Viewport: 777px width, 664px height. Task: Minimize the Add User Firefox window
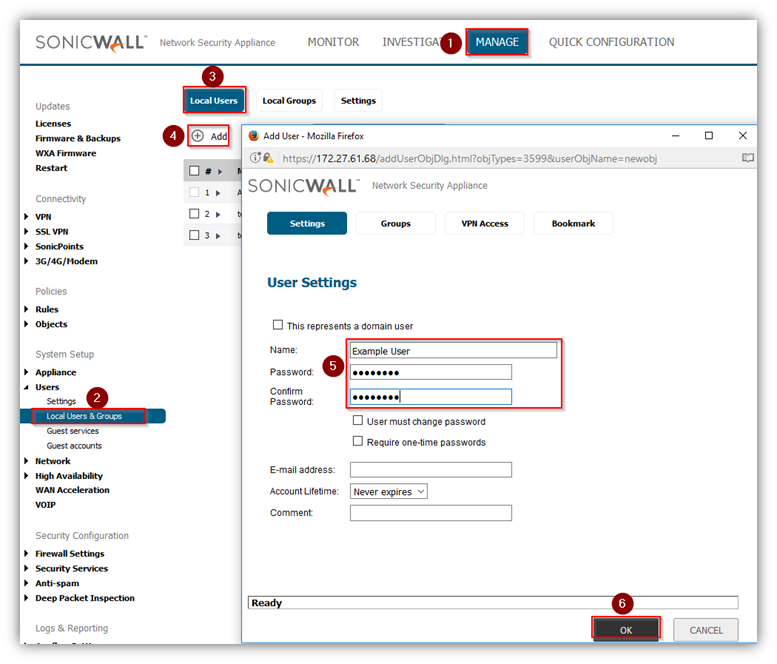(x=675, y=135)
